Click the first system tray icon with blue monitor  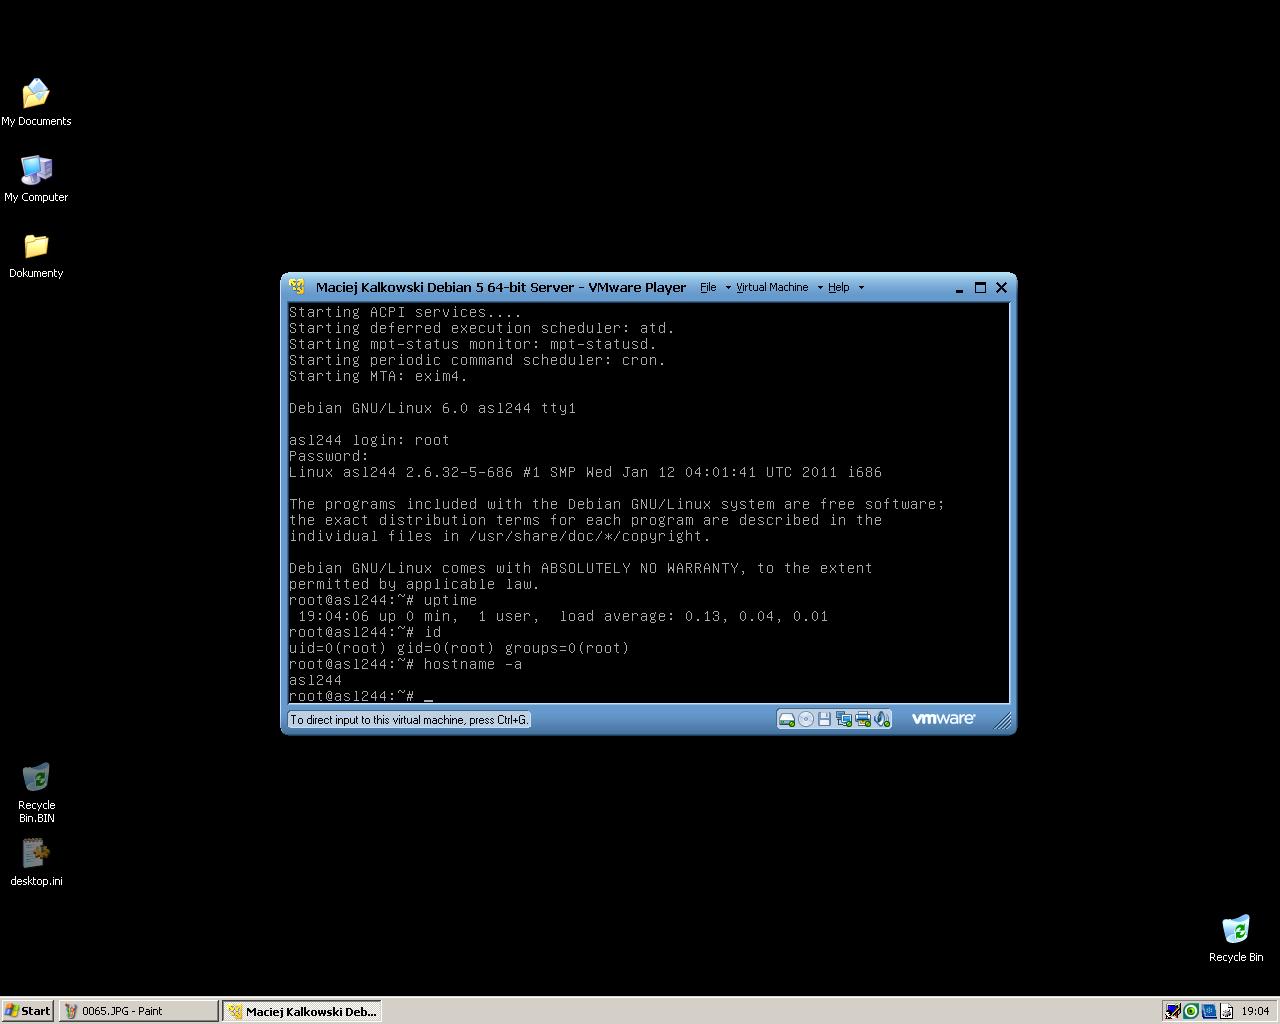(1172, 1011)
